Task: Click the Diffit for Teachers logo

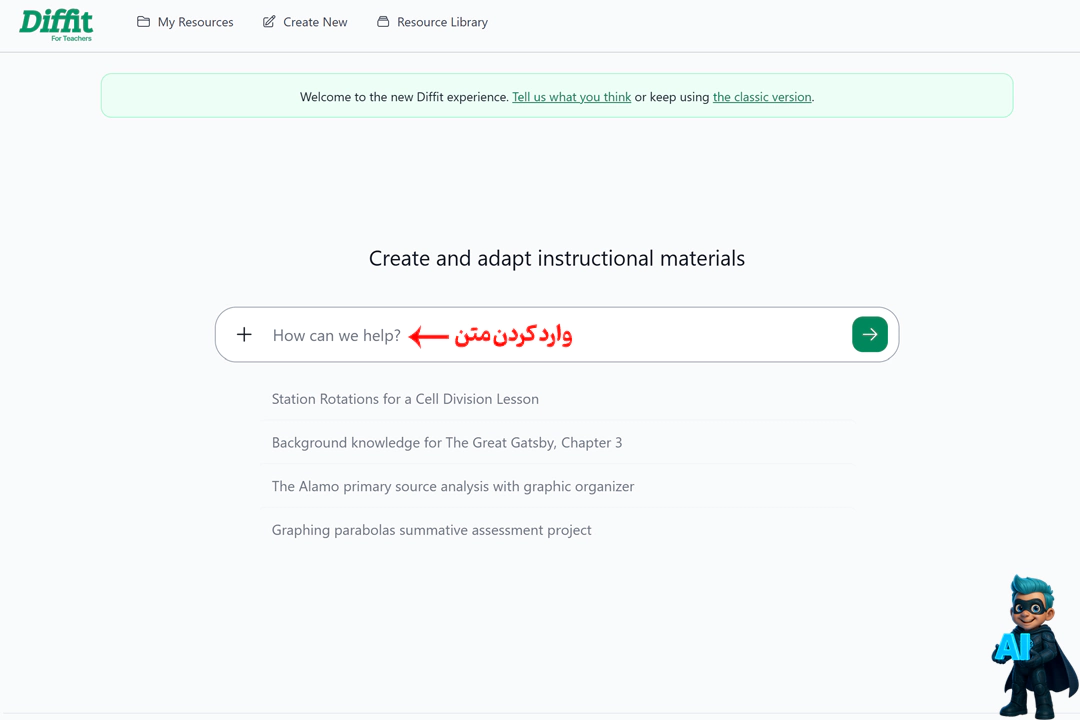Action: [x=56, y=24]
